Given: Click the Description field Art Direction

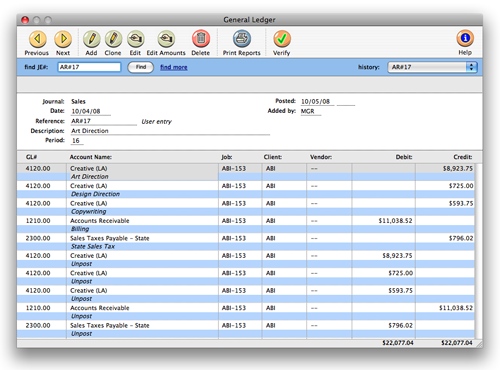Looking at the screenshot, I should point(170,131).
